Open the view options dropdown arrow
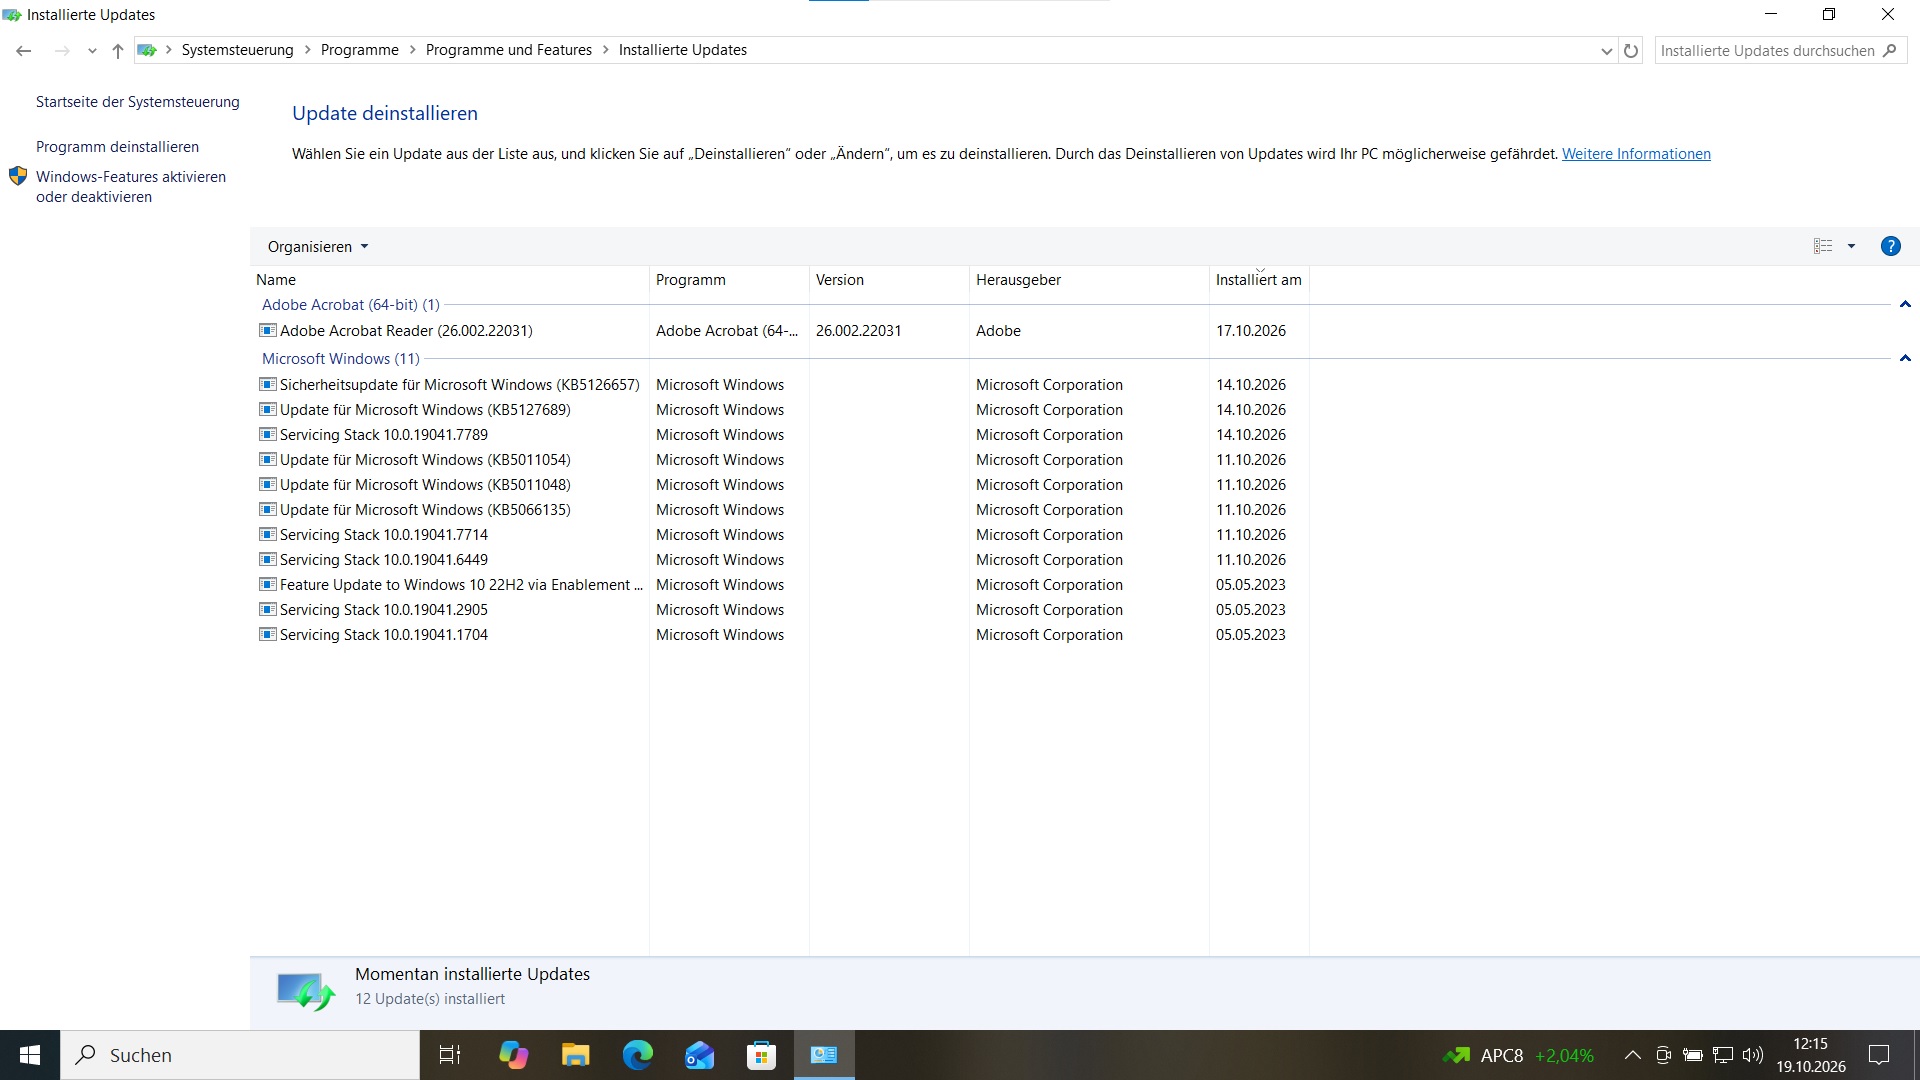Viewport: 1920px width, 1080px height. tap(1851, 246)
